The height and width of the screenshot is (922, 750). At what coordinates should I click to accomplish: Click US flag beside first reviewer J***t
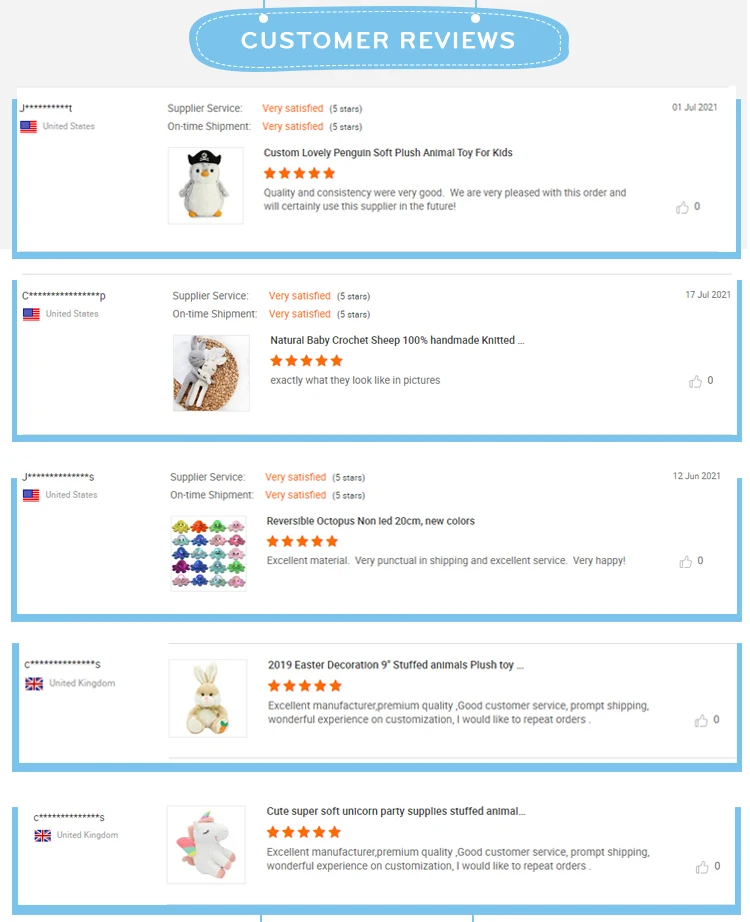click(x=29, y=127)
